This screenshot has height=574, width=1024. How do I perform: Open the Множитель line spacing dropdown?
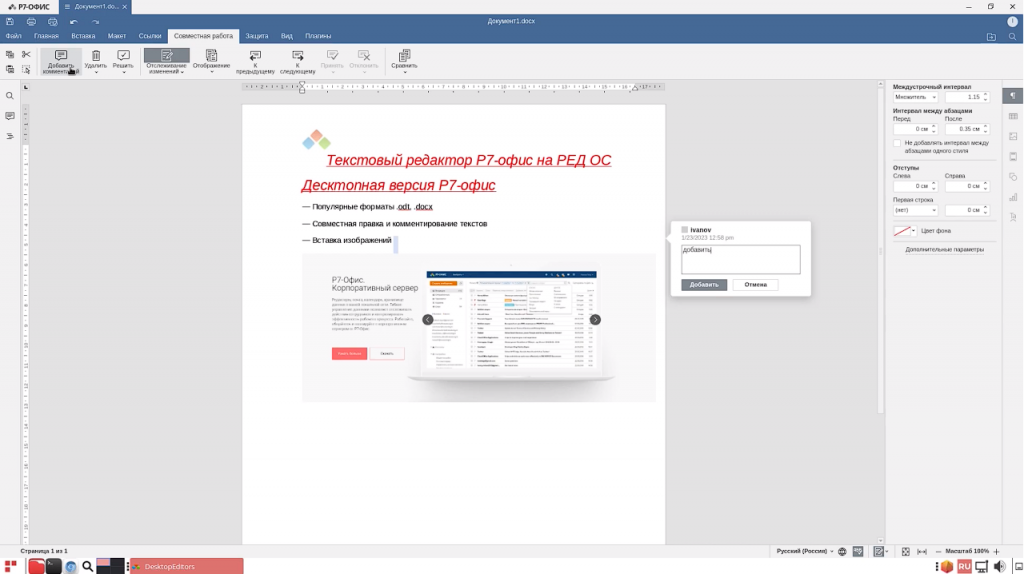(916, 97)
